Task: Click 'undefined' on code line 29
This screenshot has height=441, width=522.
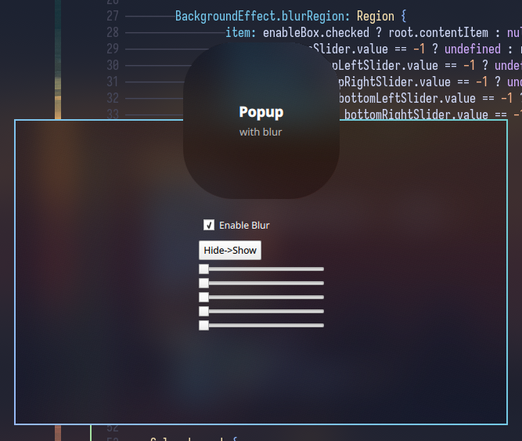Action: (x=472, y=49)
